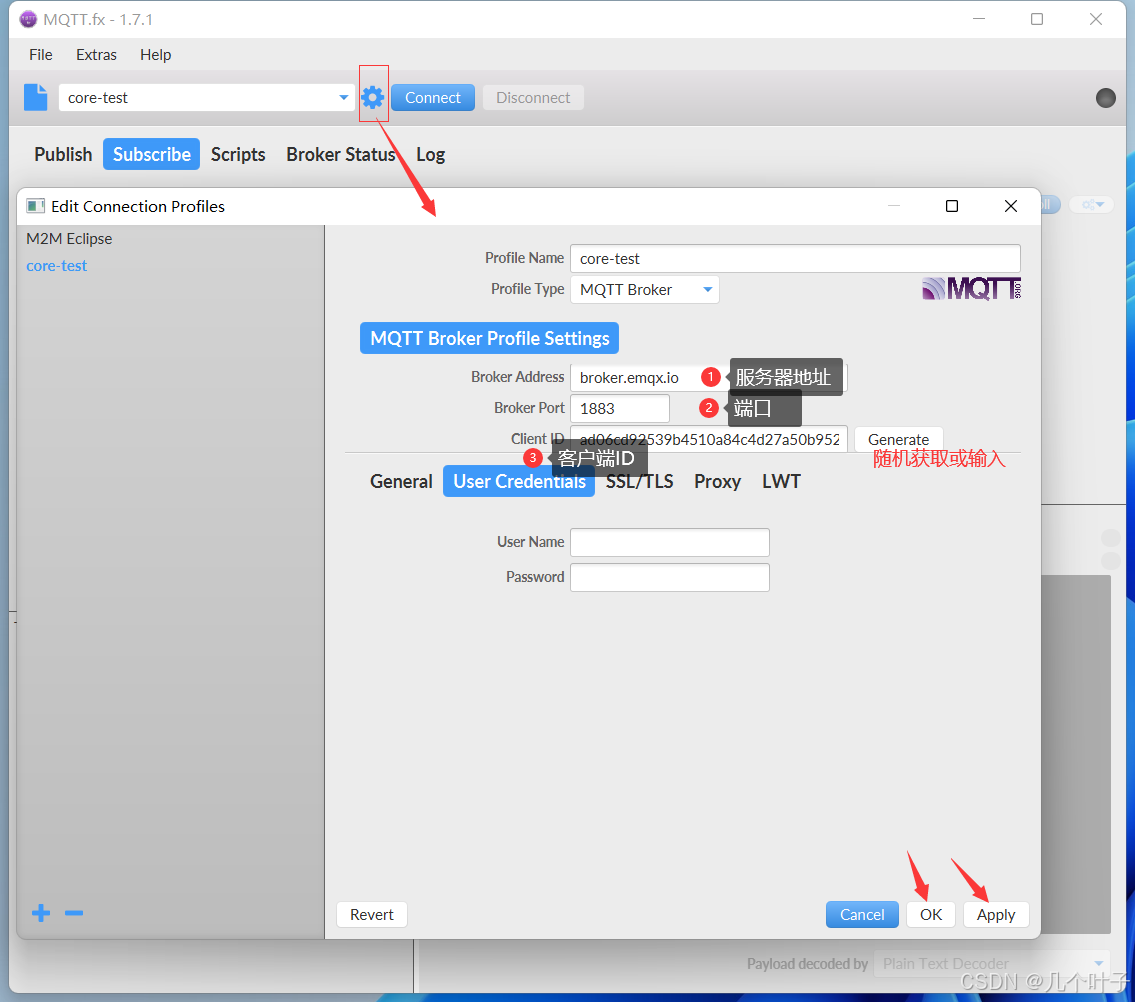Click the new profile document icon
1135x1002 pixels.
coord(35,97)
